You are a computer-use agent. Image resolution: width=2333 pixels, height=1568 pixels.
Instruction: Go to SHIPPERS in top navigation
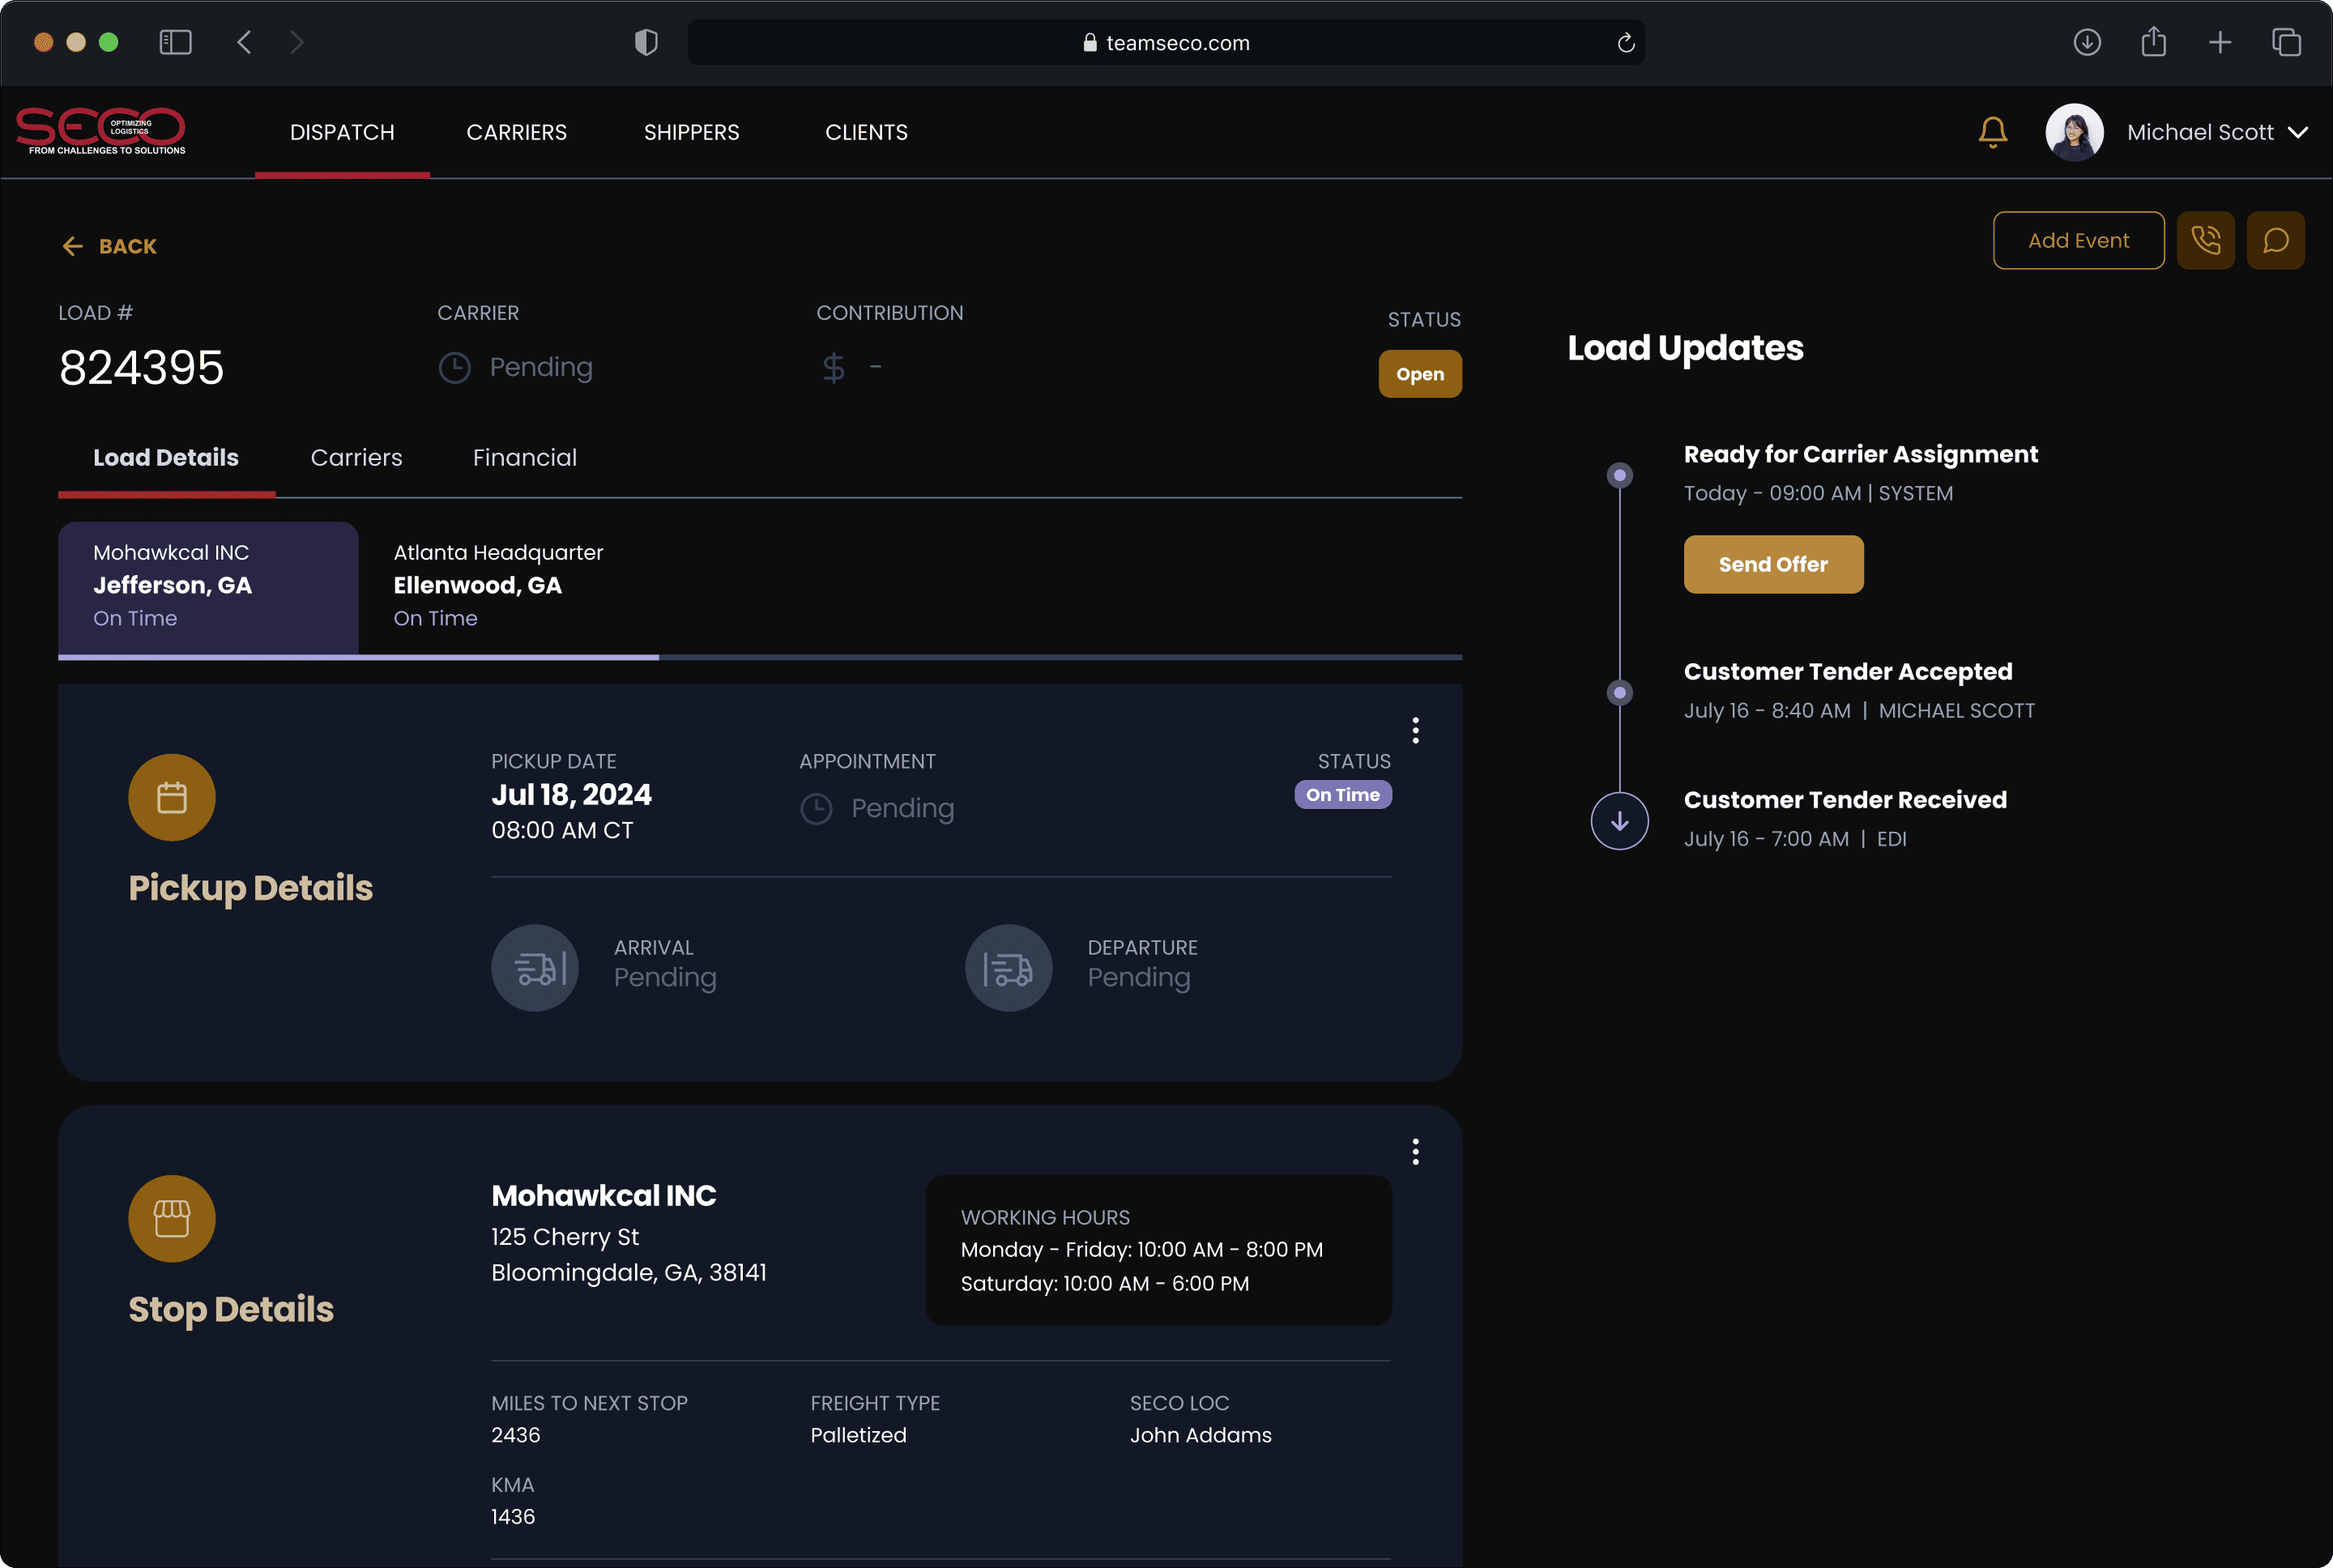691,132
